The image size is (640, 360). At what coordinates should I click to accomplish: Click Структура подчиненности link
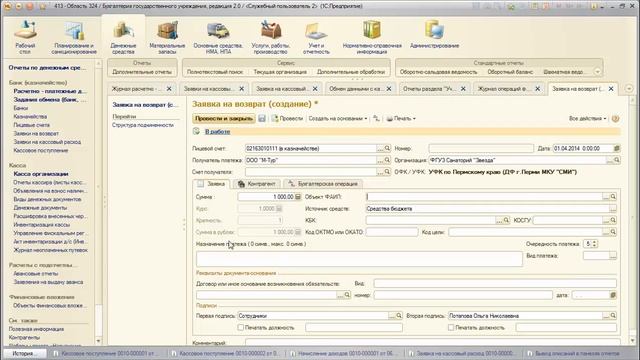click(x=143, y=125)
